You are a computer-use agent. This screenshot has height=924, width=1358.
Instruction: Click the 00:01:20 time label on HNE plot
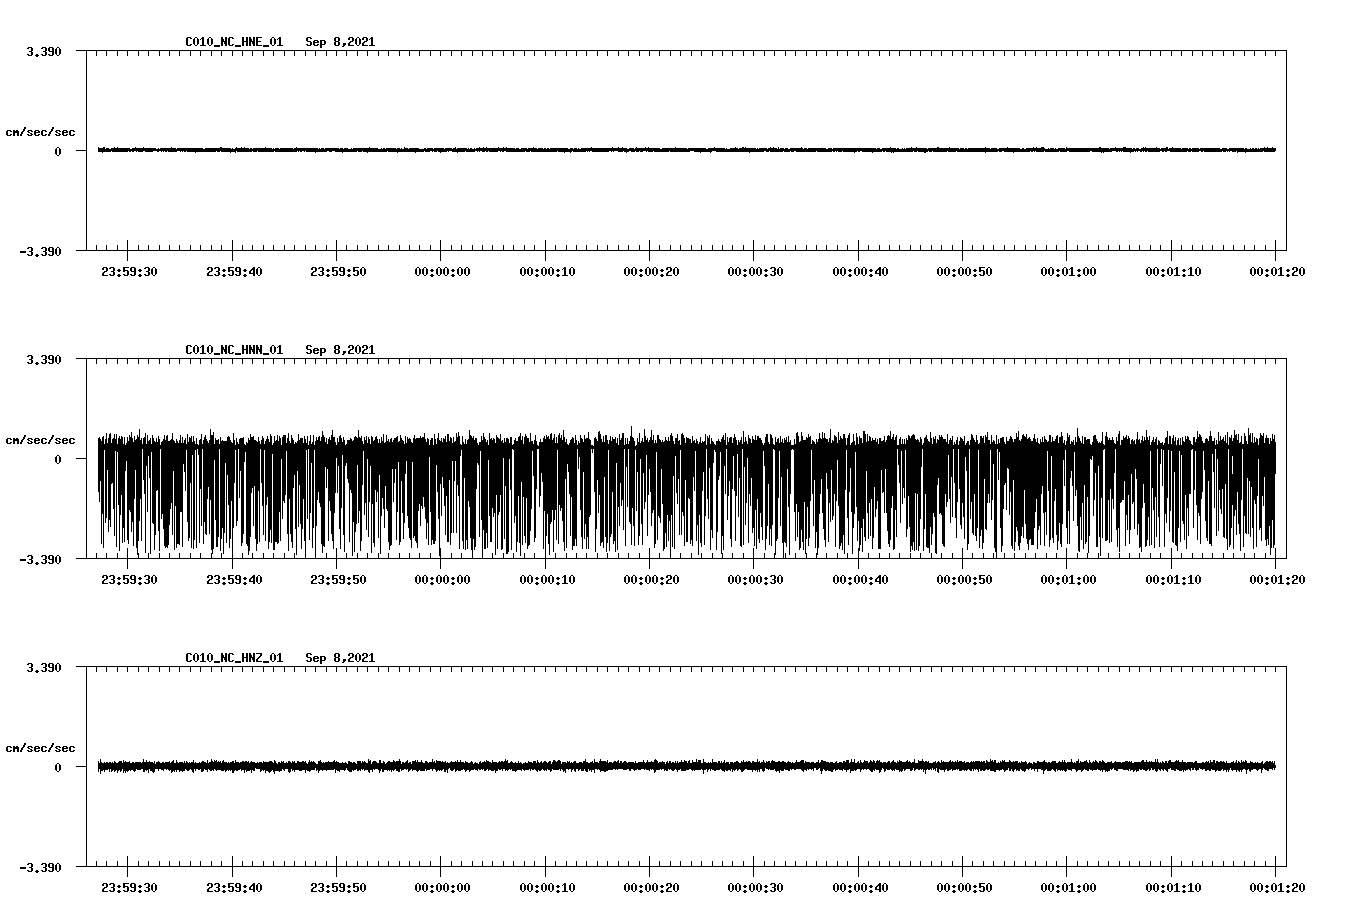pyautogui.click(x=1276, y=271)
